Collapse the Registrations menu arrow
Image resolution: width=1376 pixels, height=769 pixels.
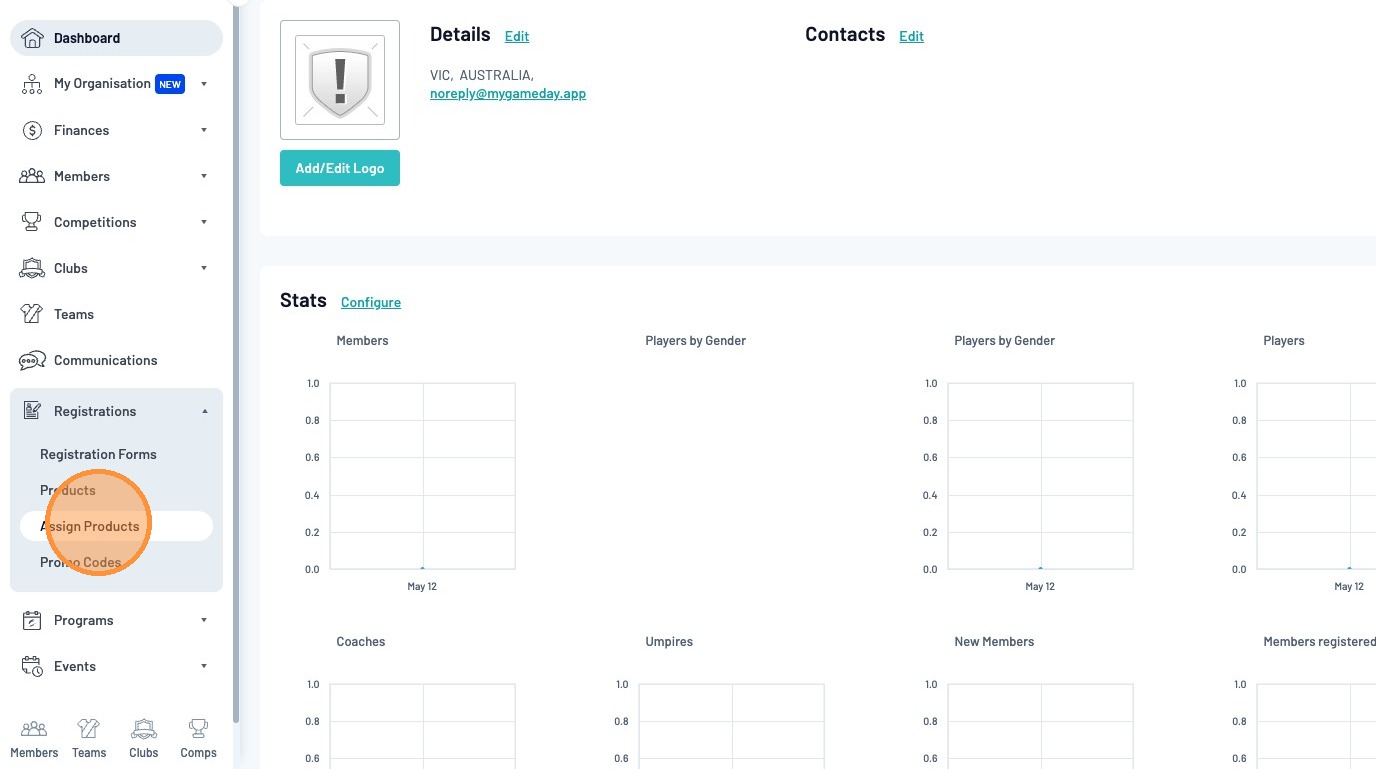point(204,411)
